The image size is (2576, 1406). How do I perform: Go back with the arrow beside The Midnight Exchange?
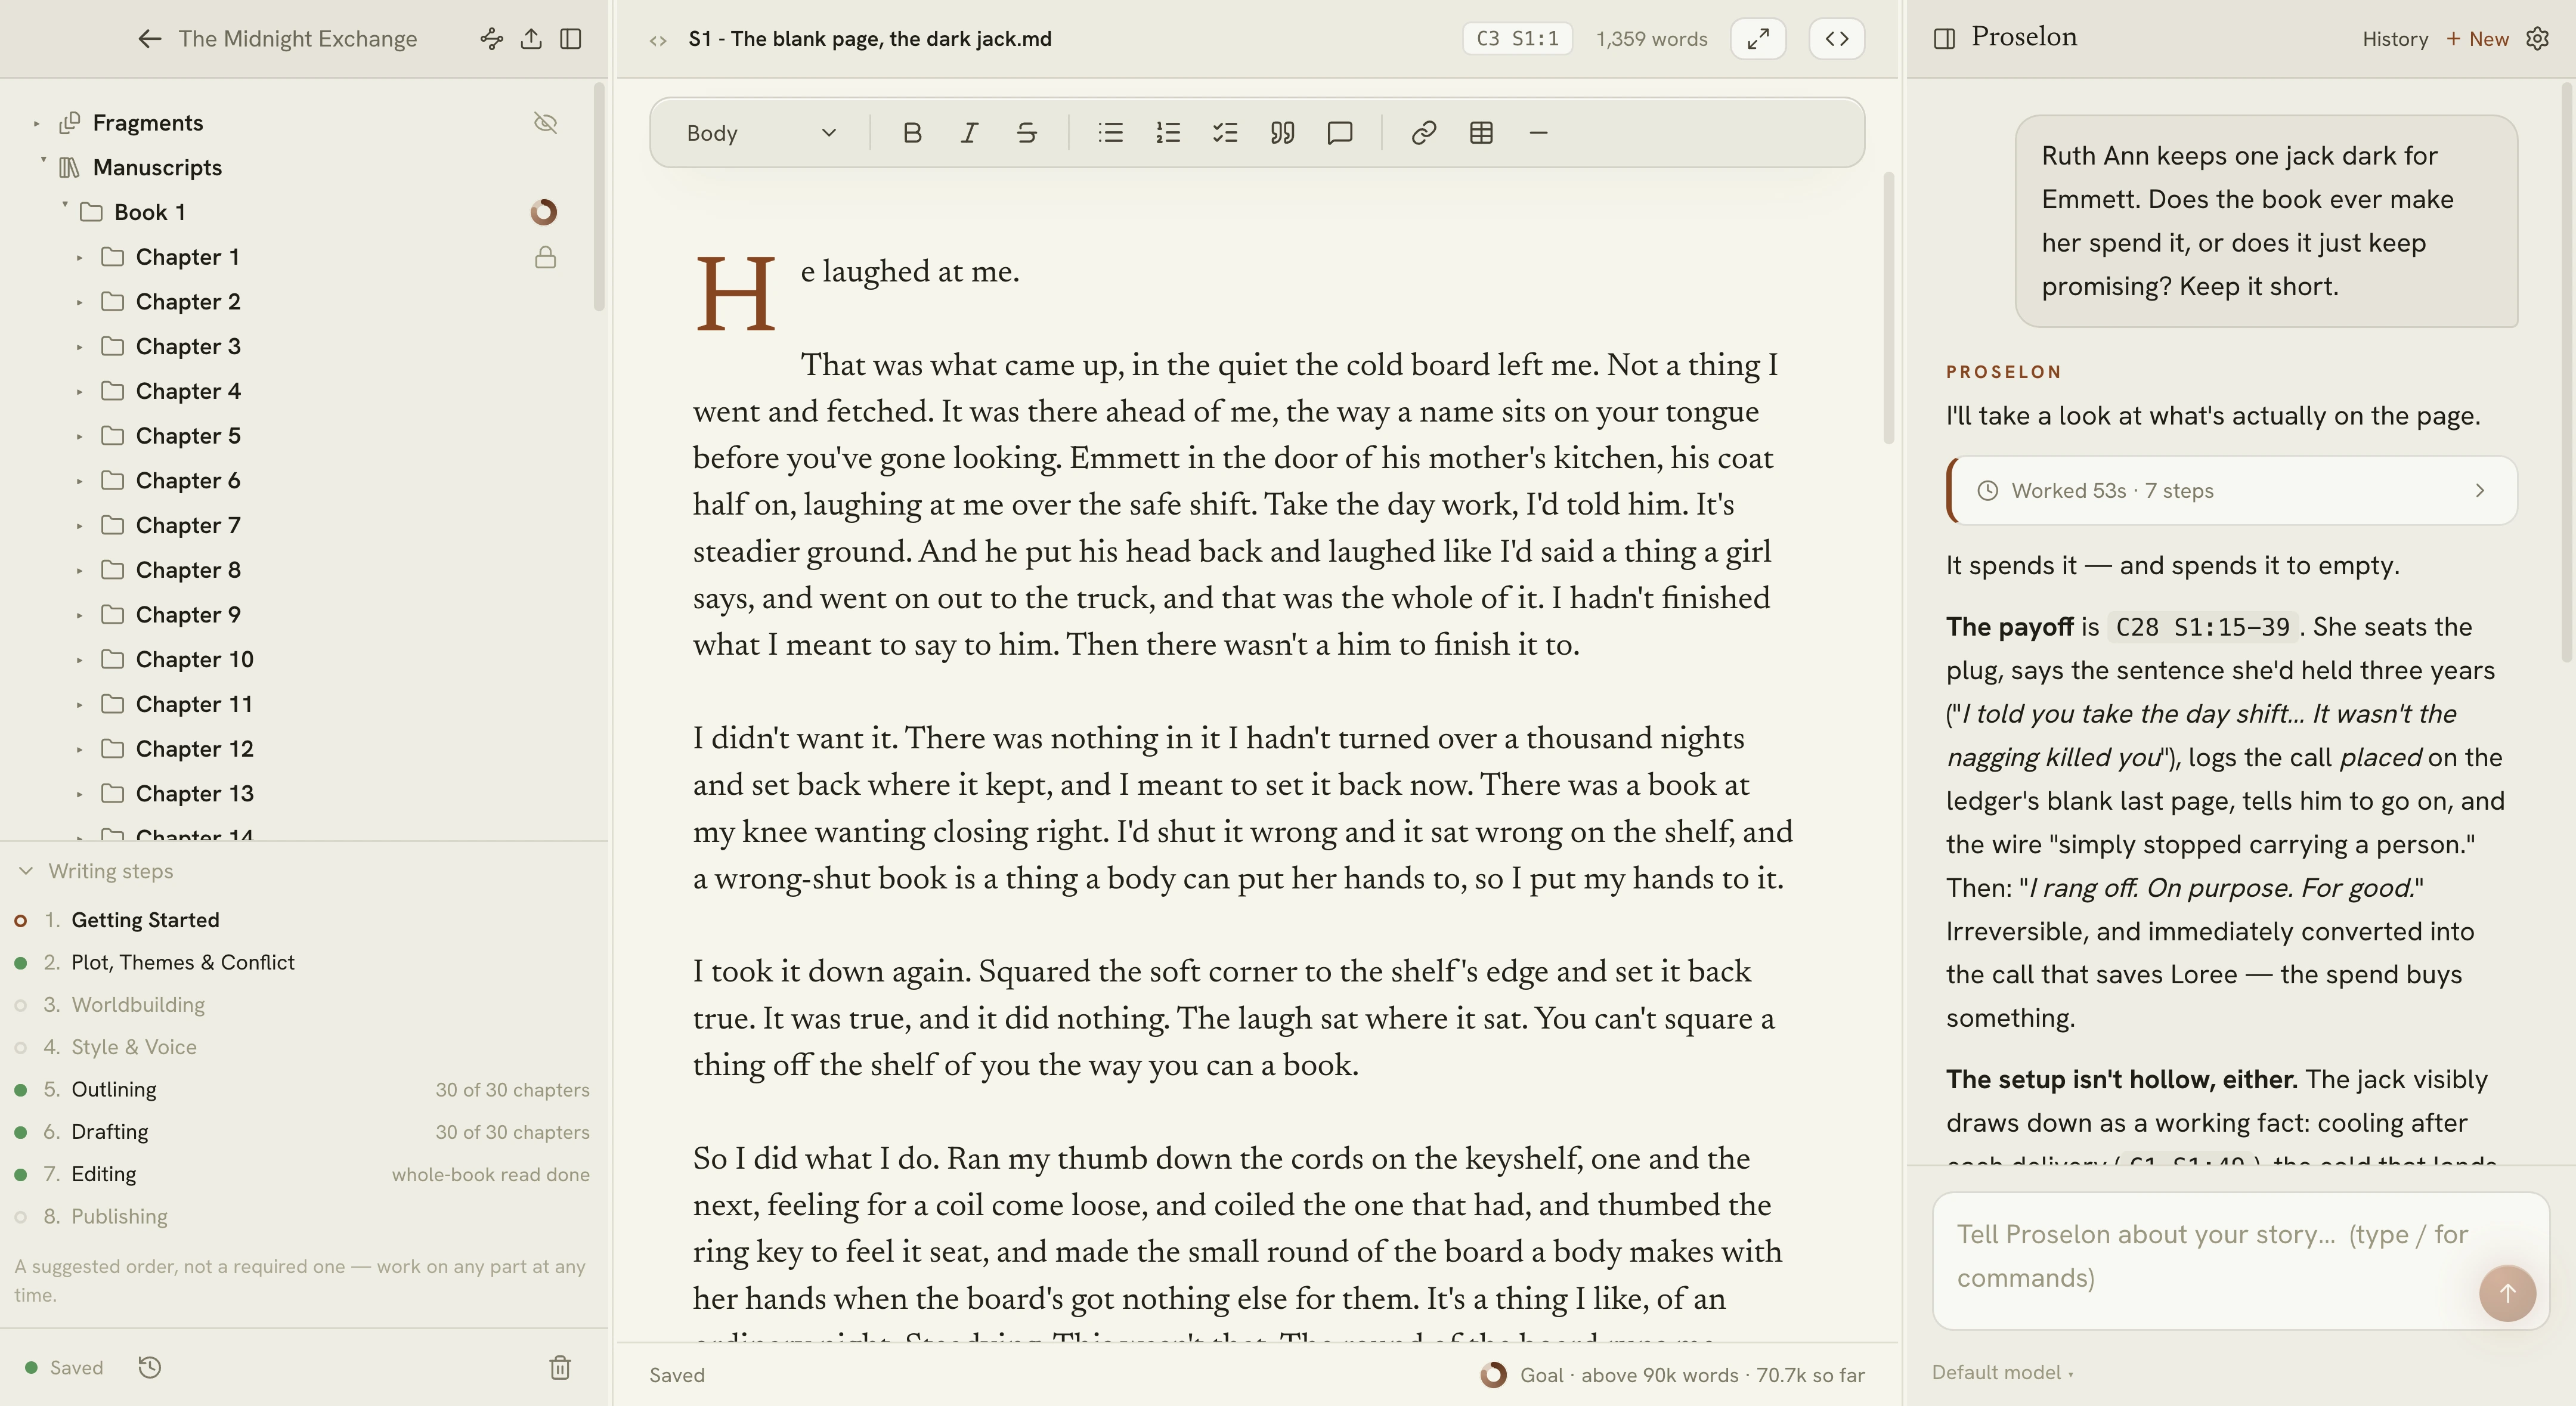pos(149,39)
